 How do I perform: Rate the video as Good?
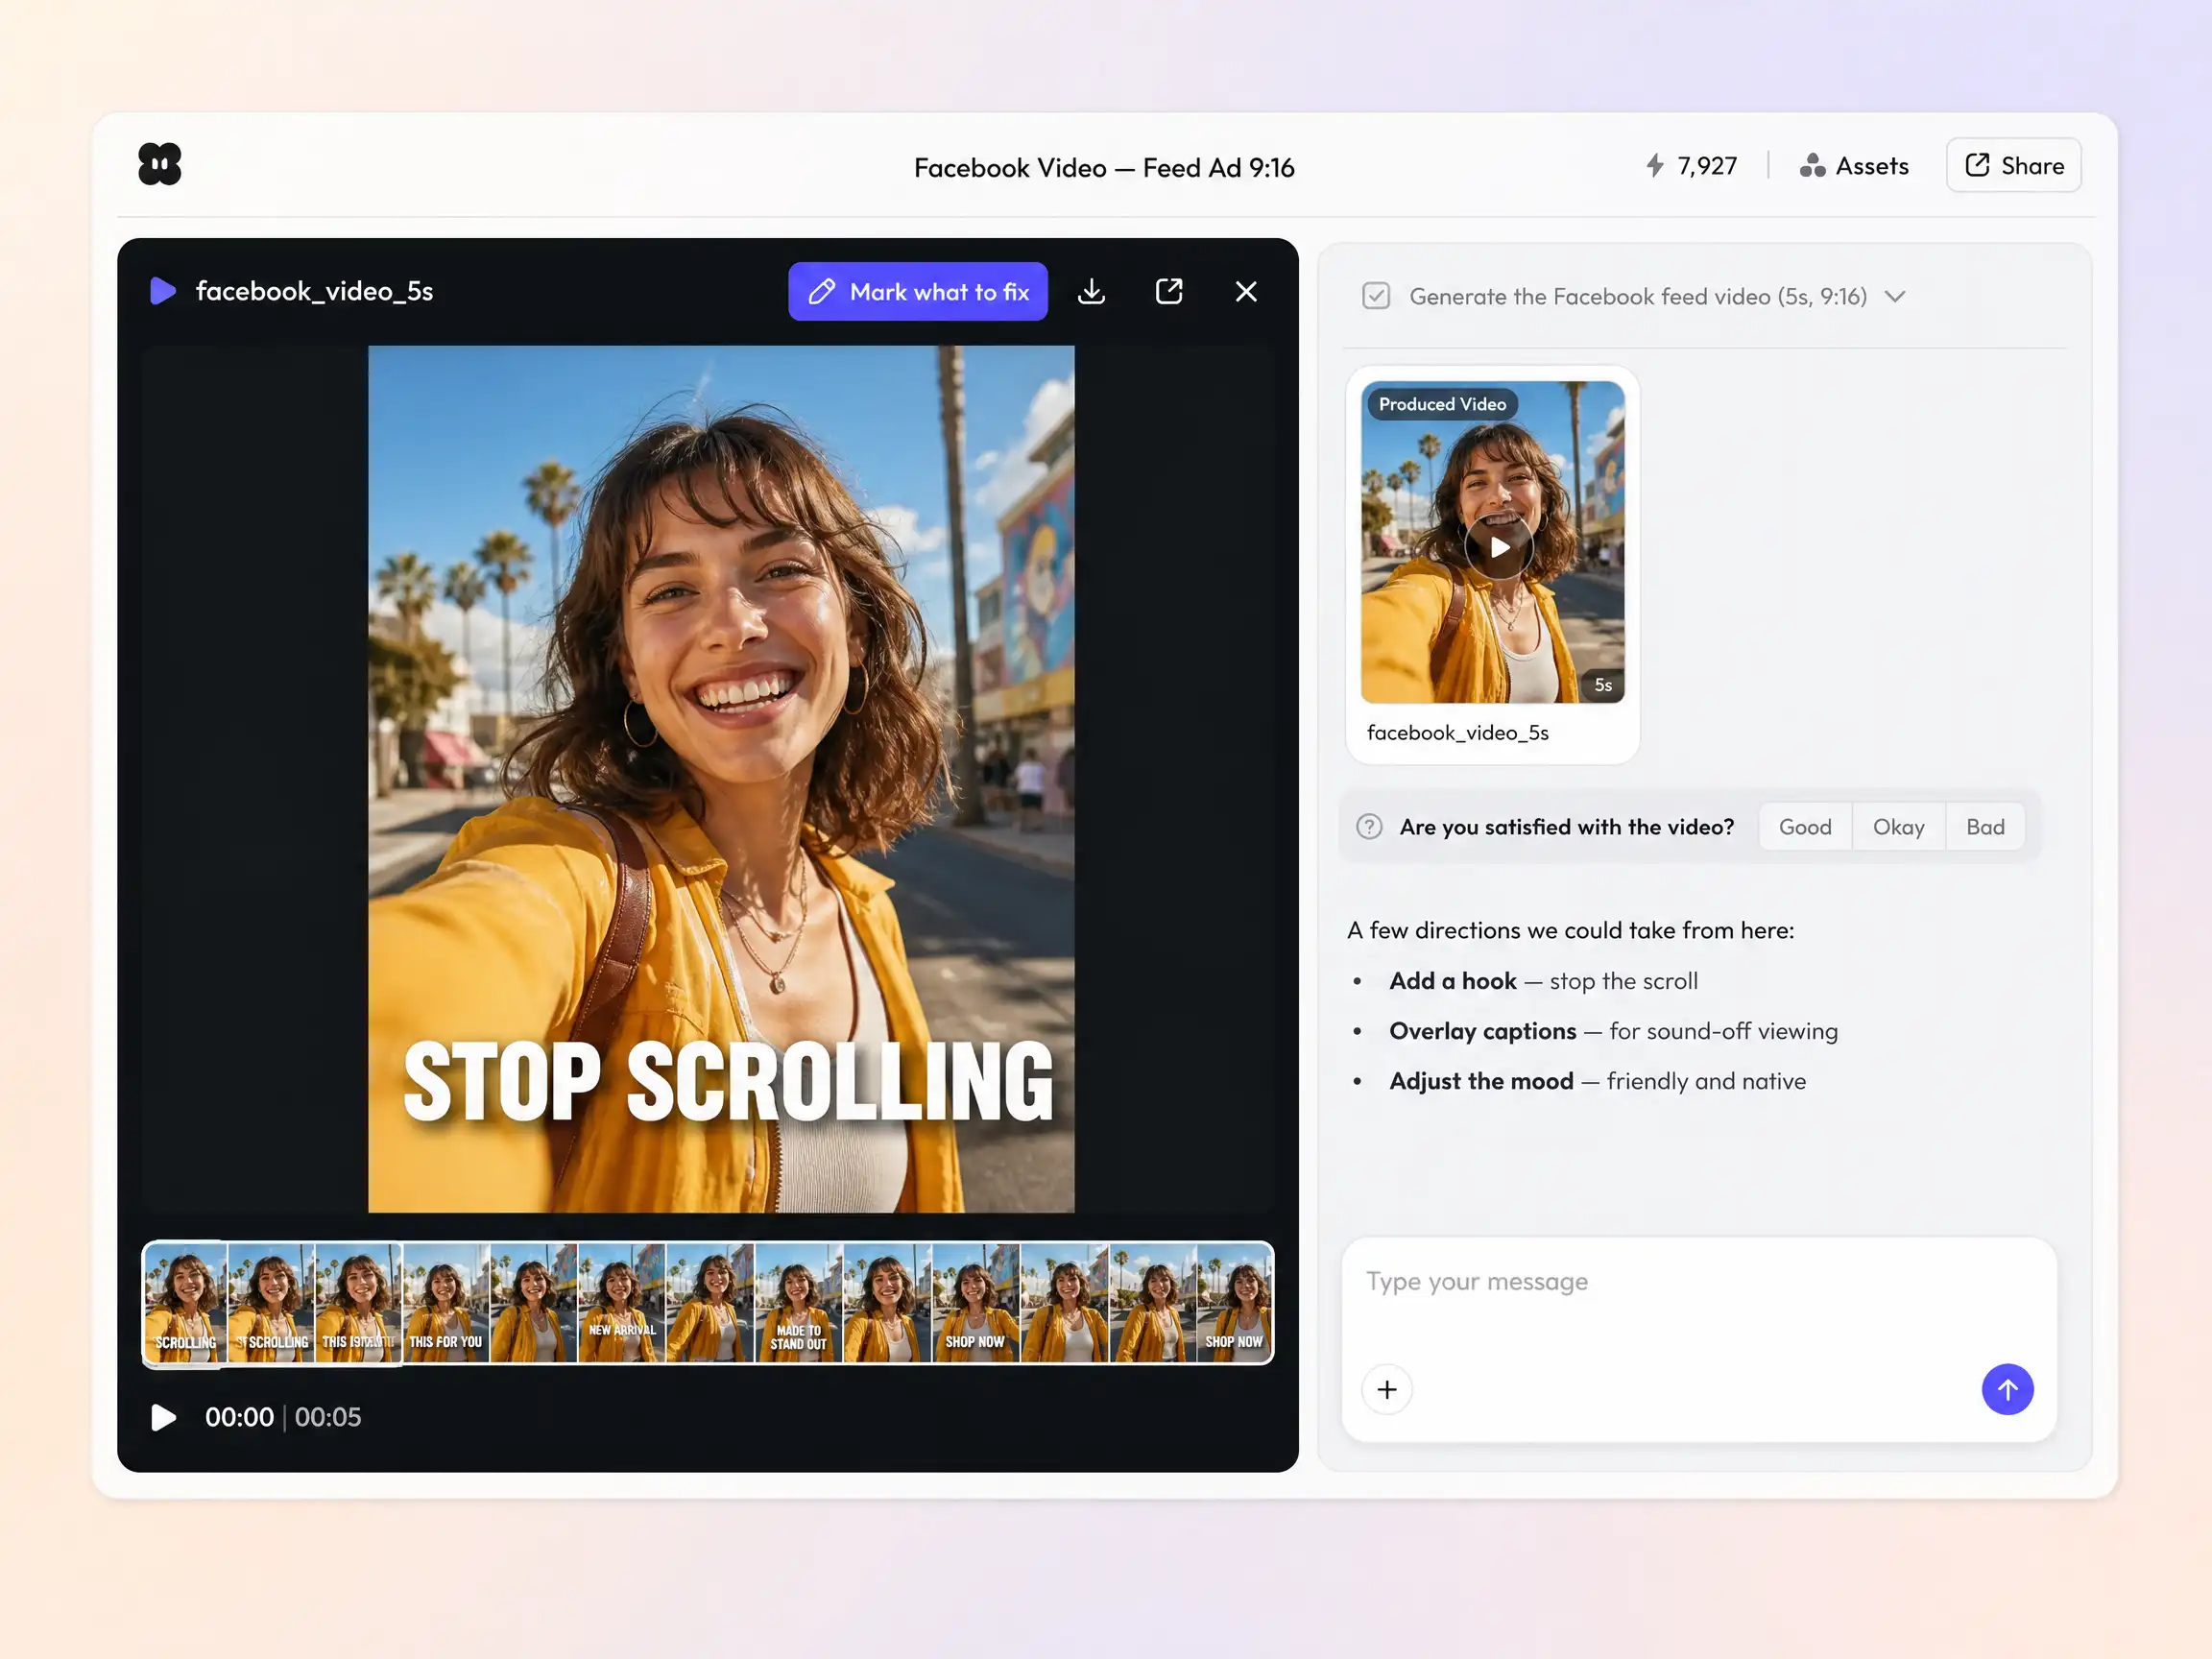click(x=1804, y=827)
